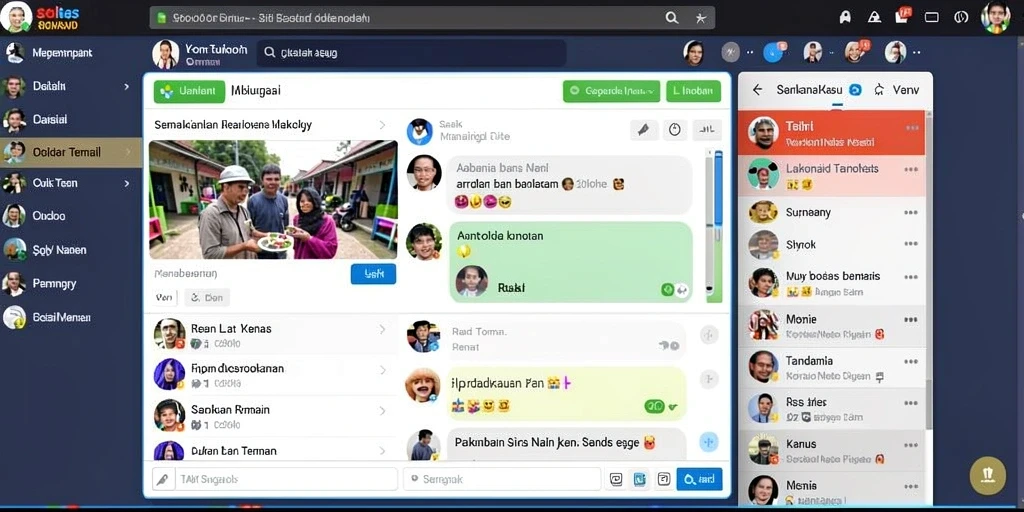
Task: Select SoiaiMenan in left sidebar
Action: 71,317
